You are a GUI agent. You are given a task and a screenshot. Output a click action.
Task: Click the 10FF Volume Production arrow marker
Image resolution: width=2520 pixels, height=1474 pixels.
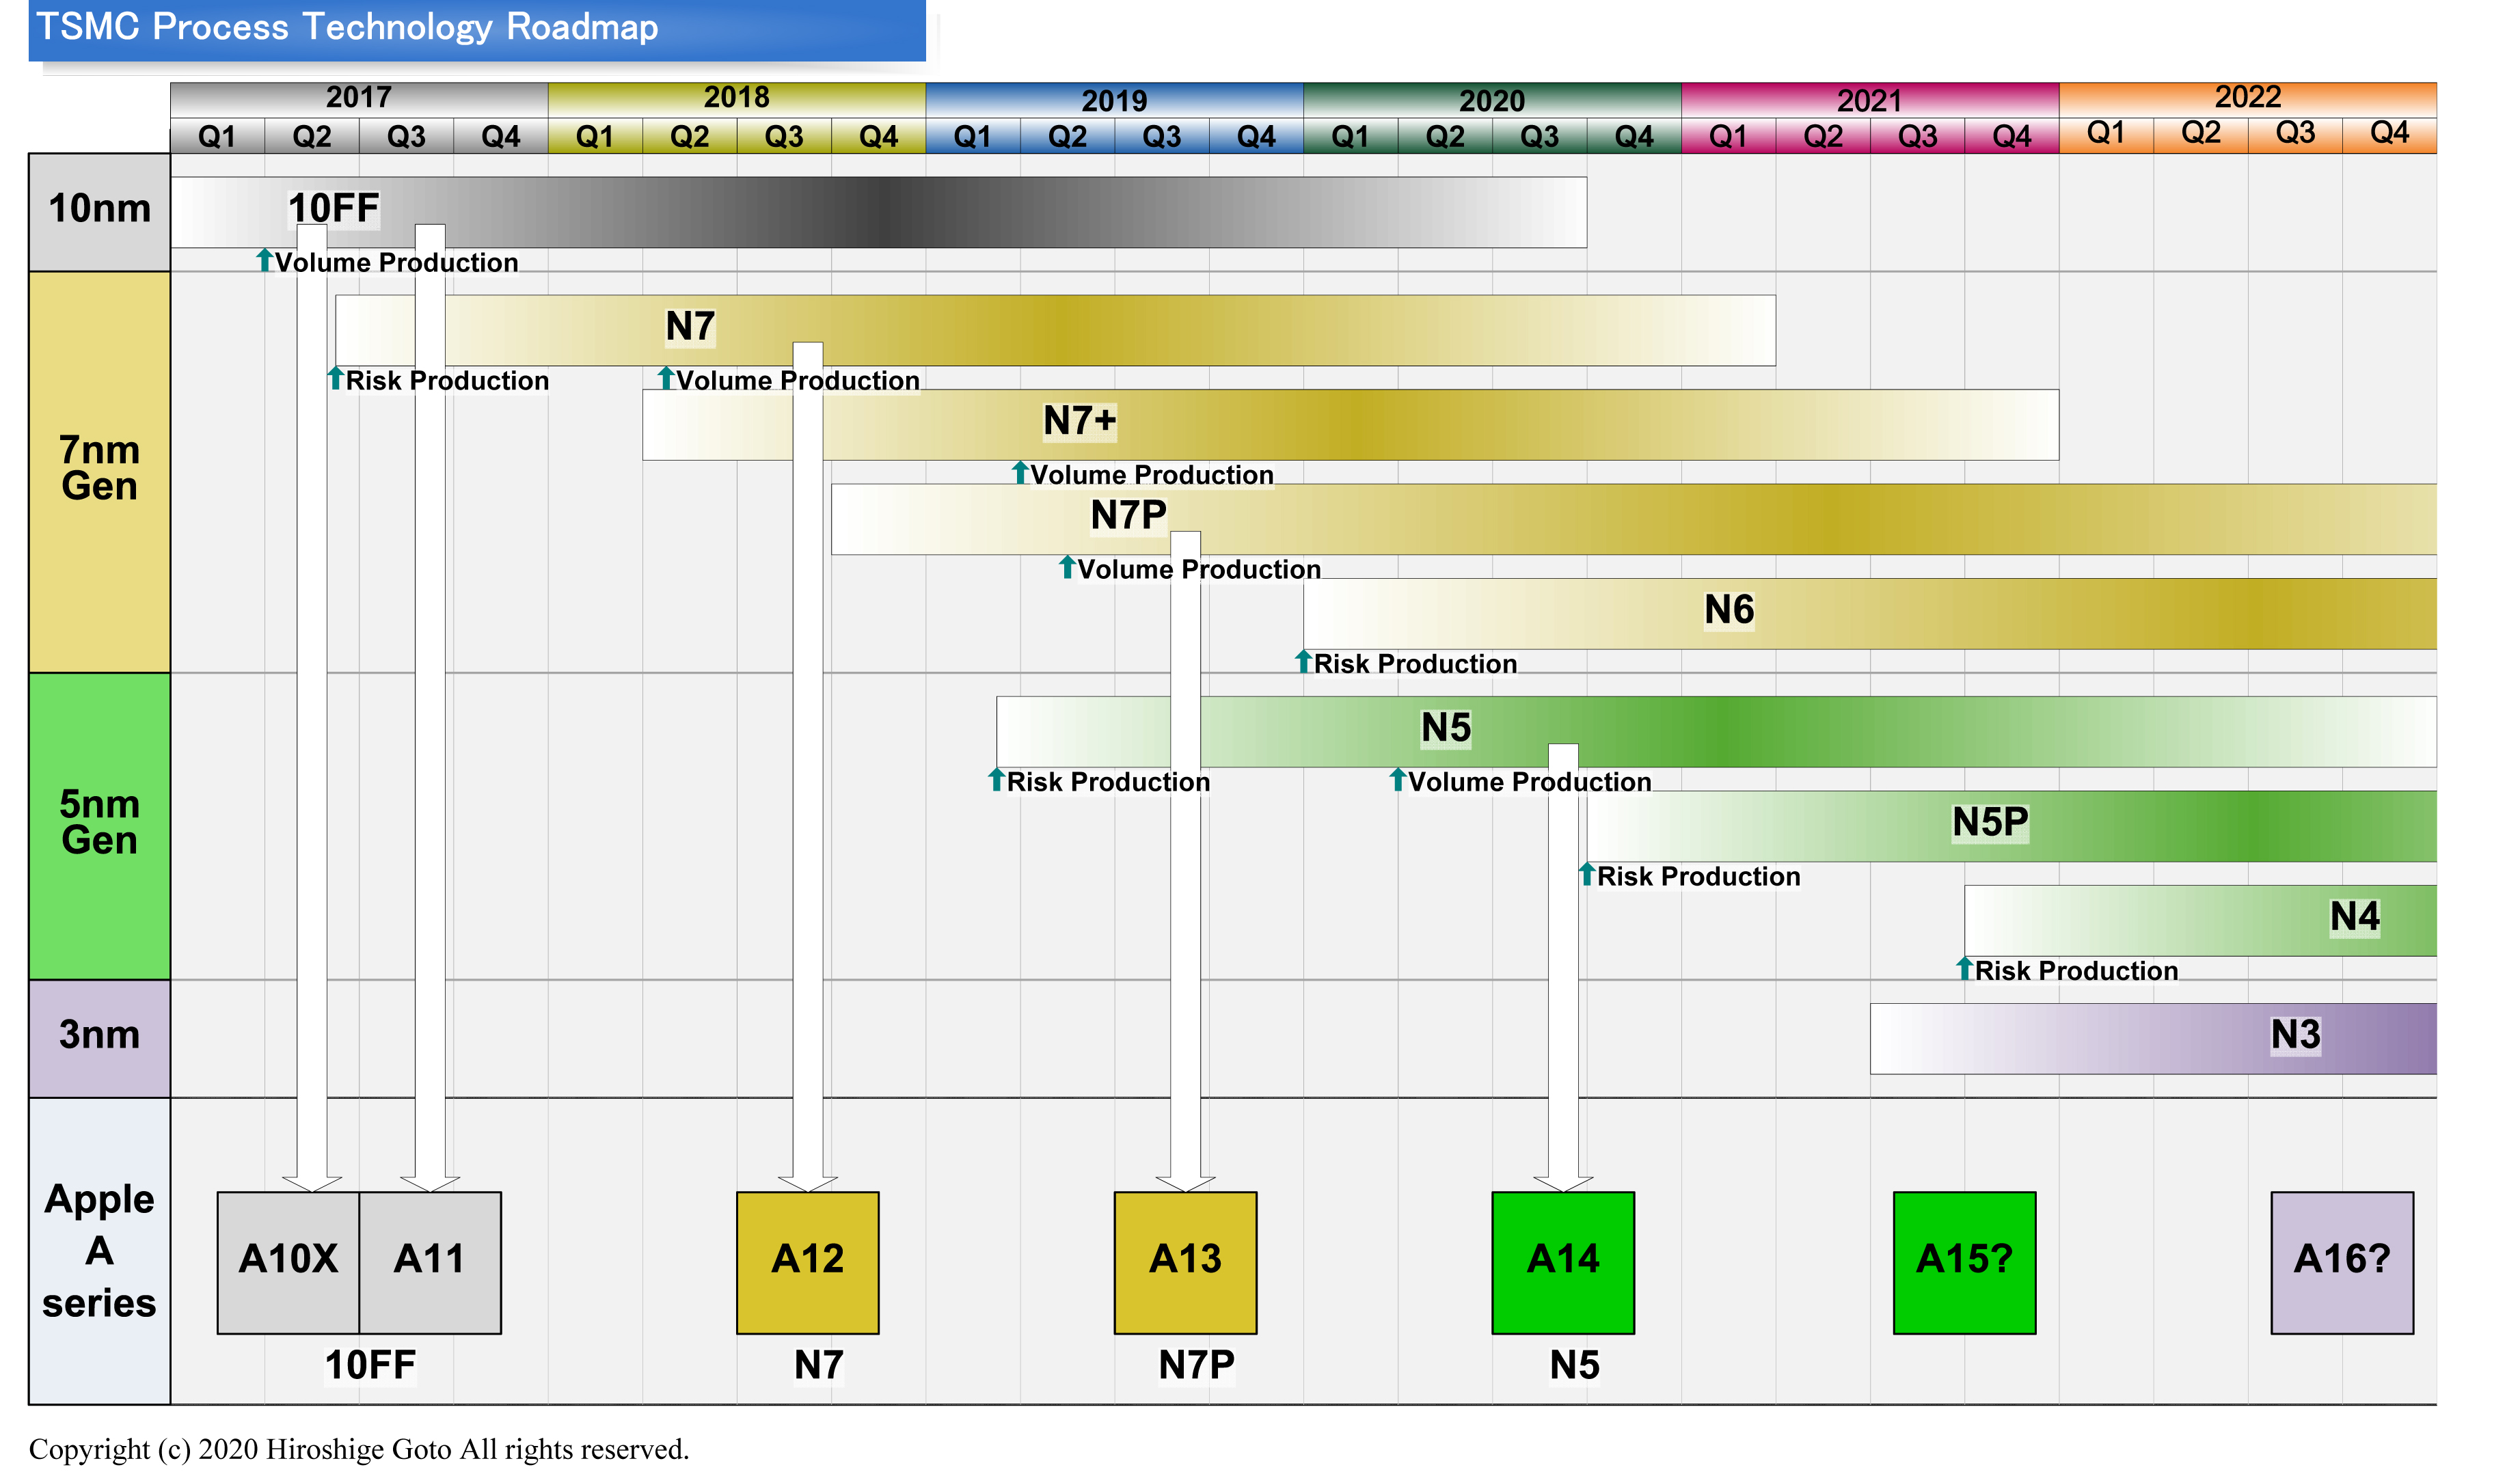point(265,261)
